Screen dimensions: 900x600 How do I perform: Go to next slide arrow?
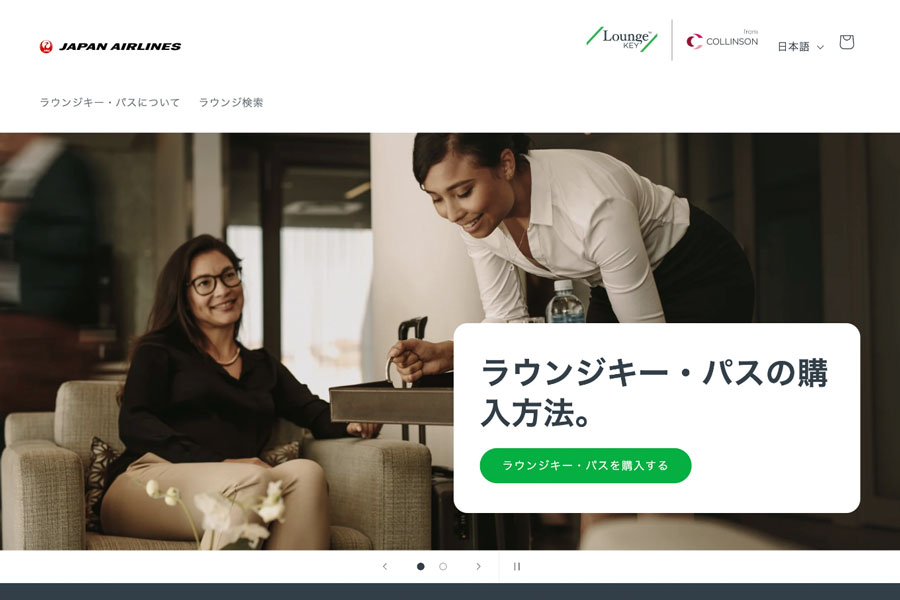[x=478, y=566]
